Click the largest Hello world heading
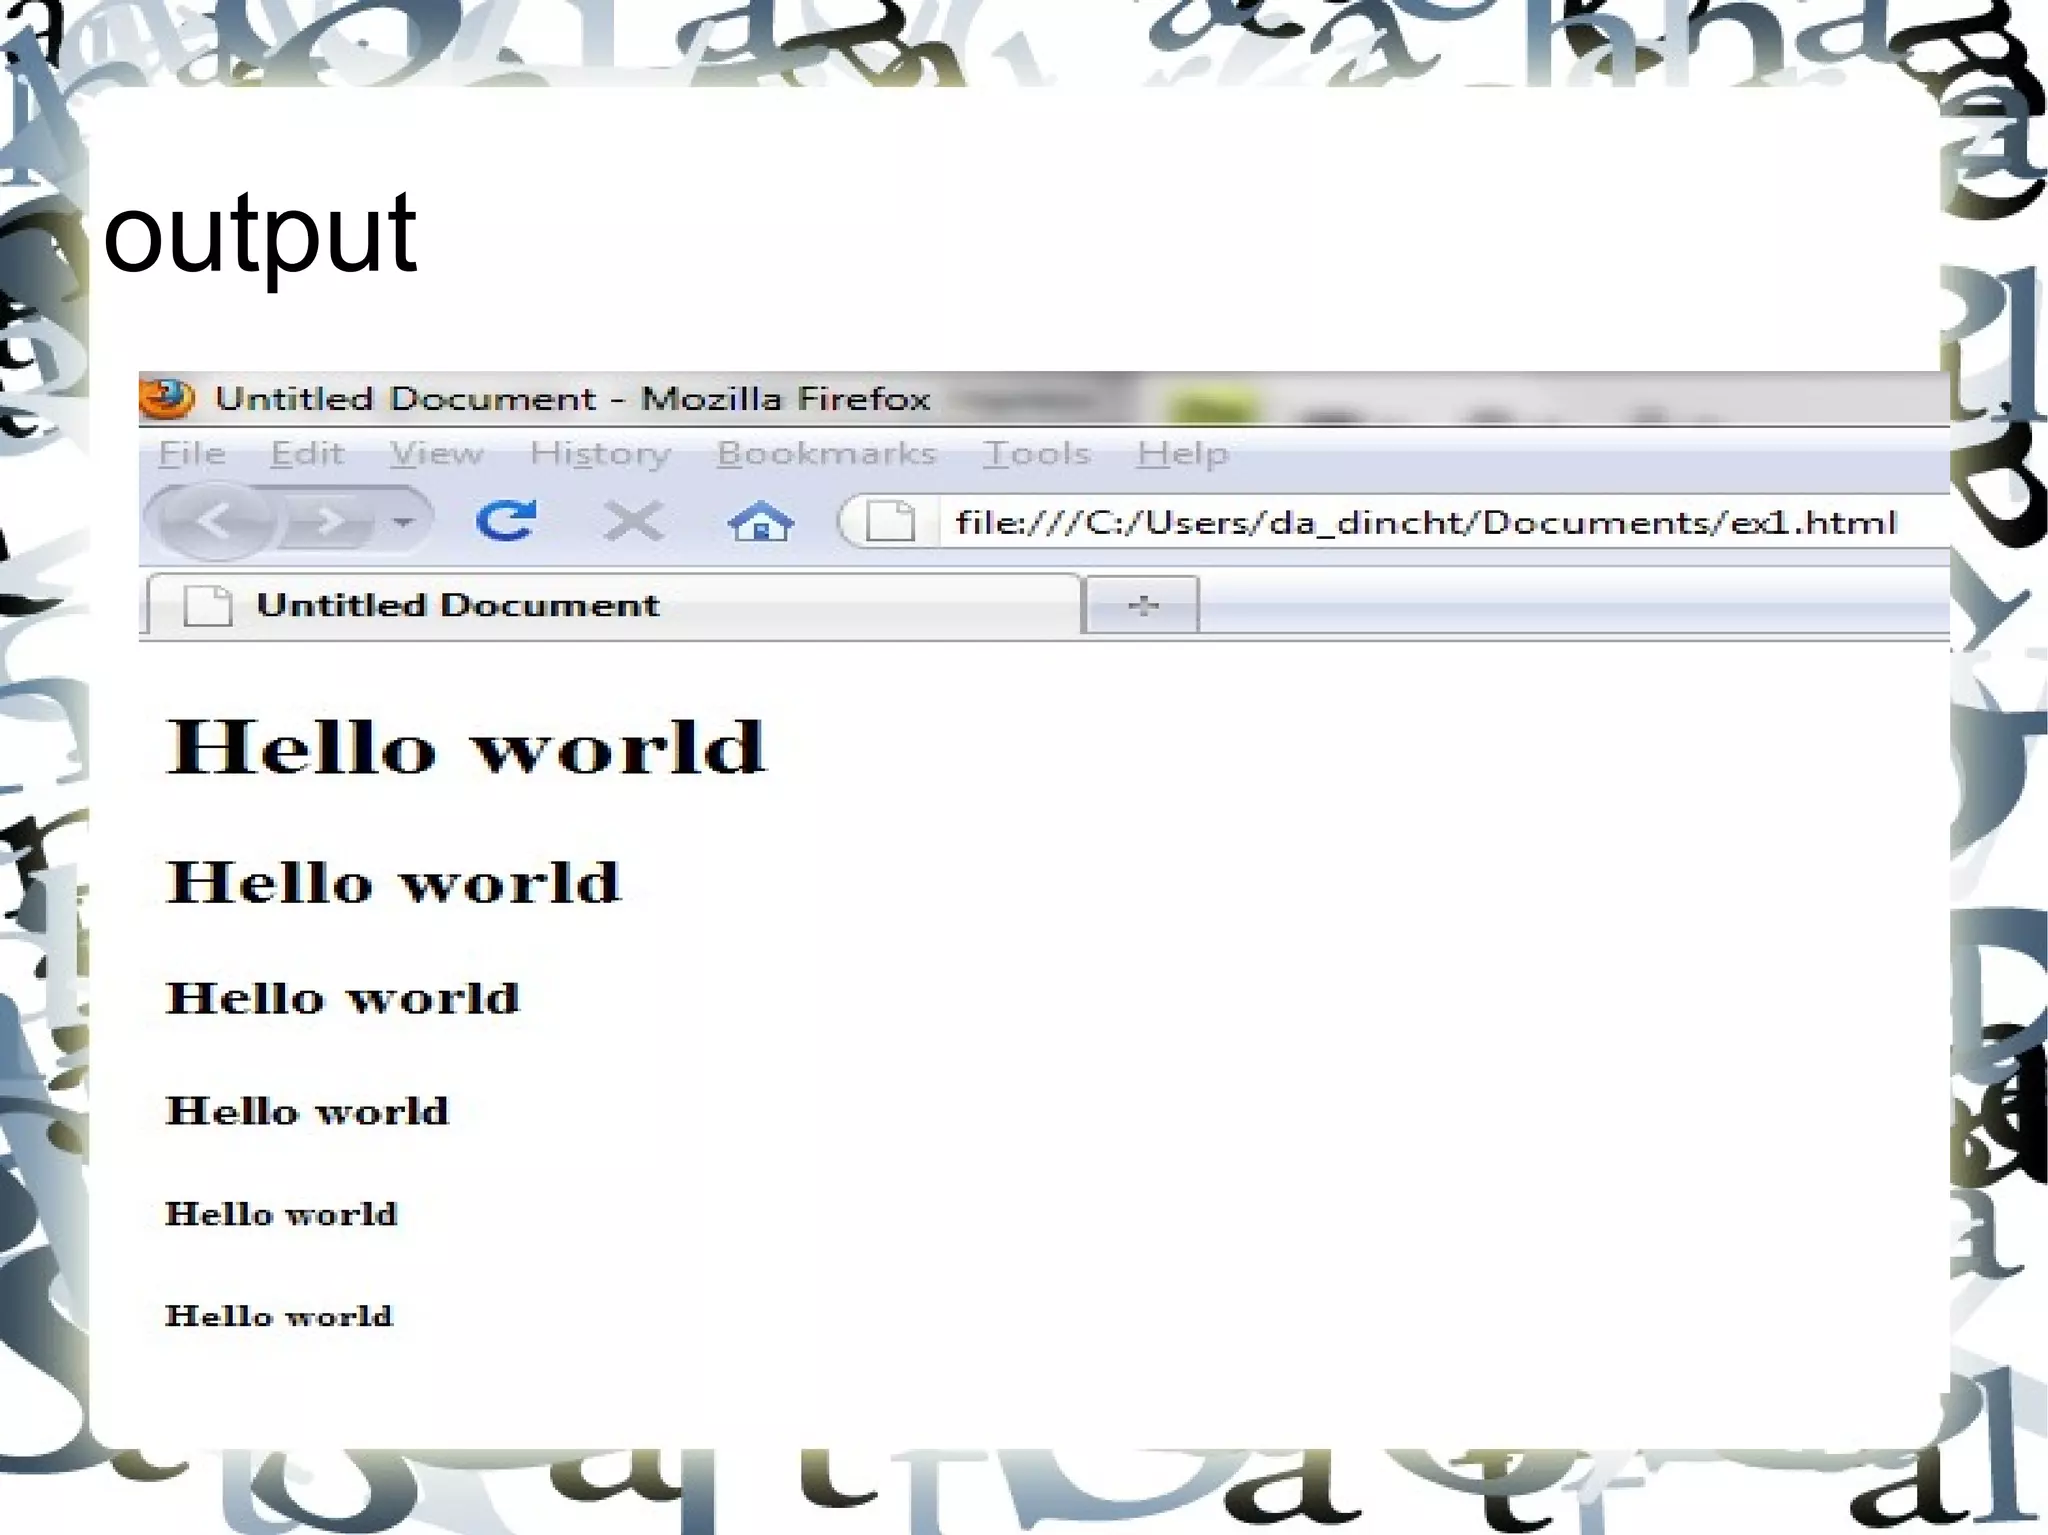The width and height of the screenshot is (2048, 1535). click(x=466, y=747)
